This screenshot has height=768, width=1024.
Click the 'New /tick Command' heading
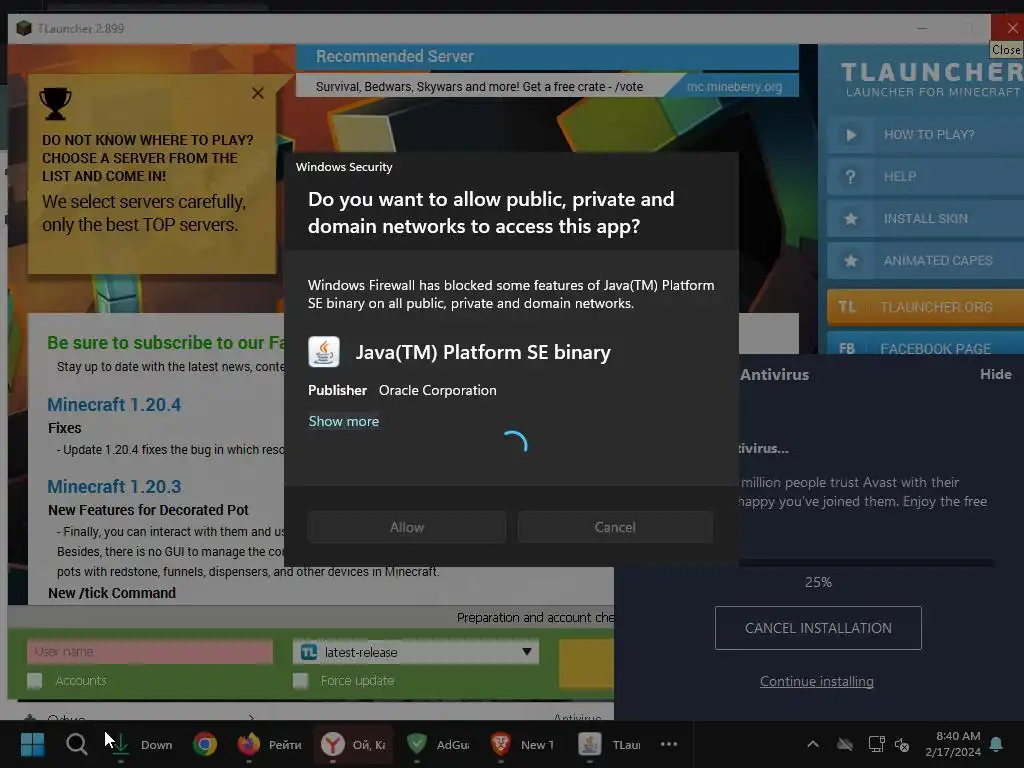pos(112,593)
